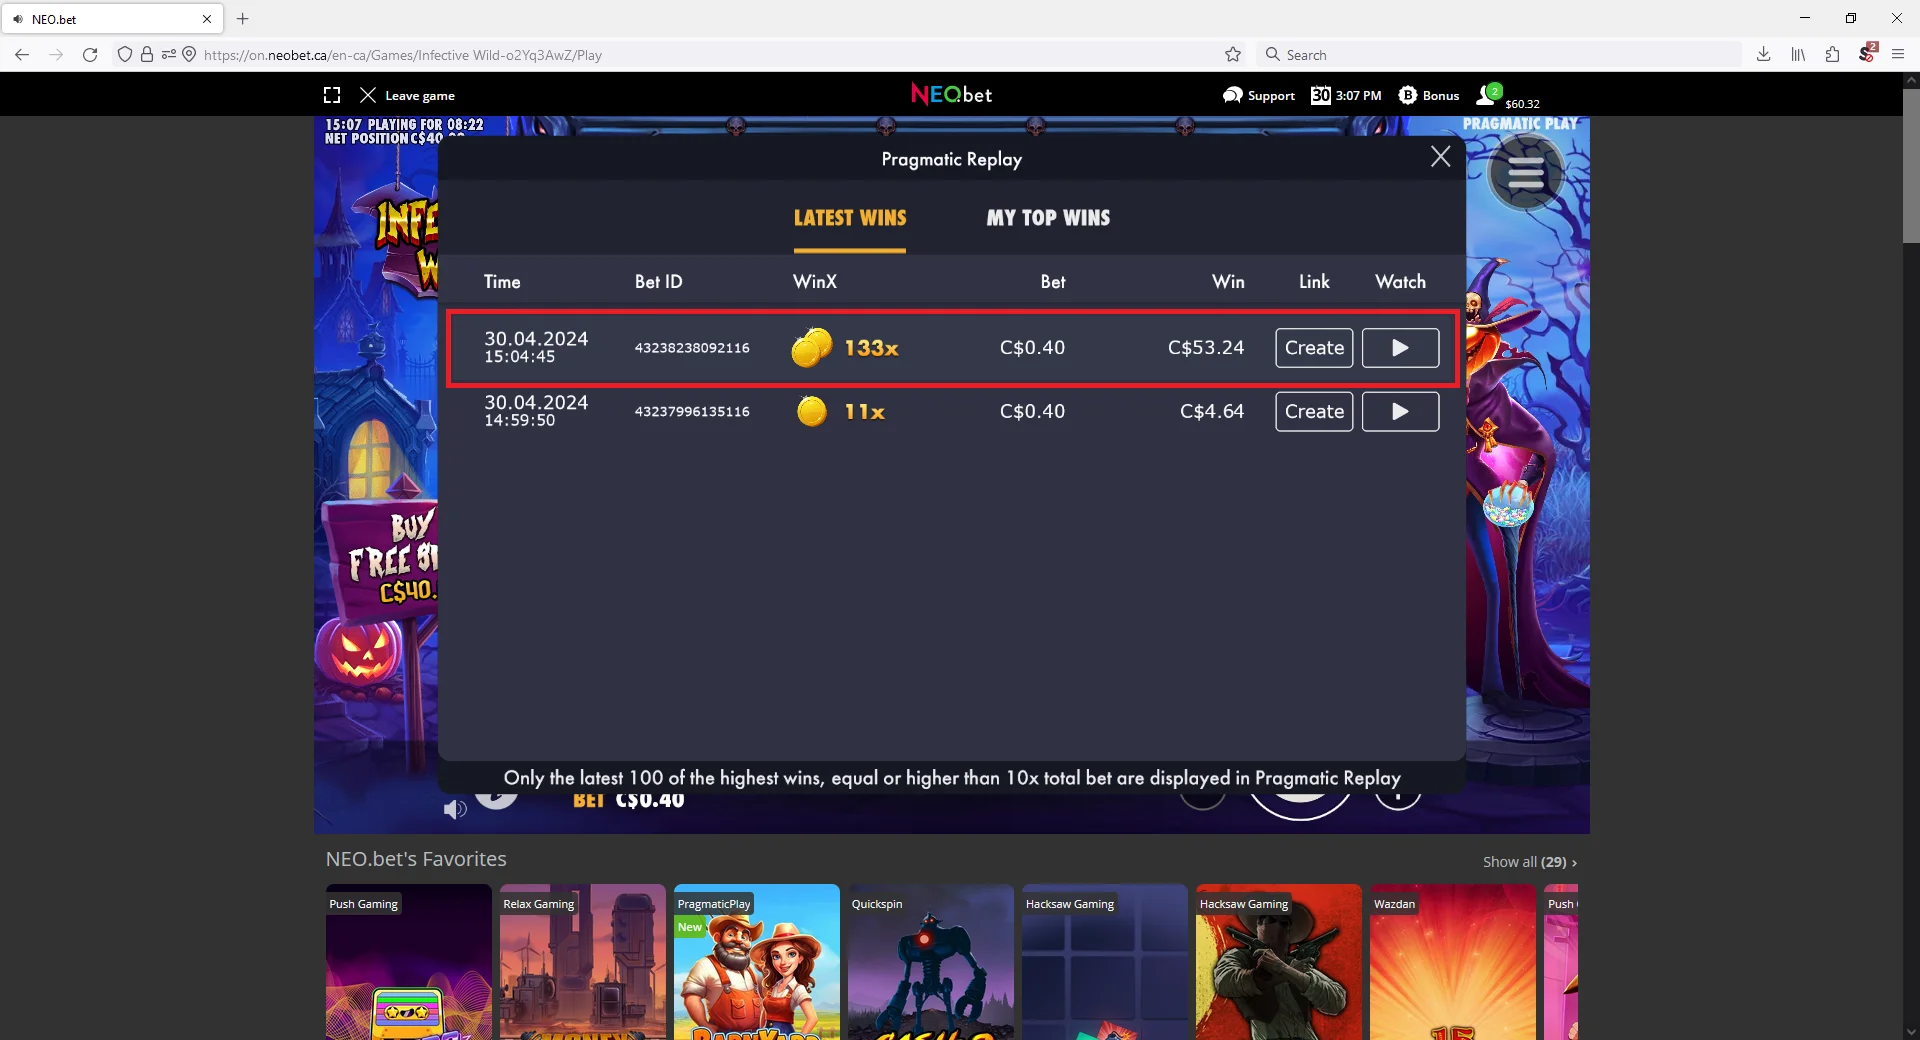Image resolution: width=1920 pixels, height=1040 pixels.
Task: Click the 133x win multiplier
Action: [x=871, y=348]
